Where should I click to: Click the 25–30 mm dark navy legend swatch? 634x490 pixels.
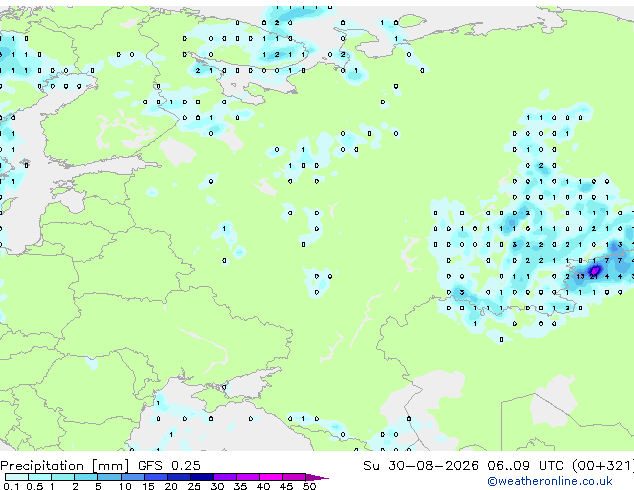coord(201,477)
